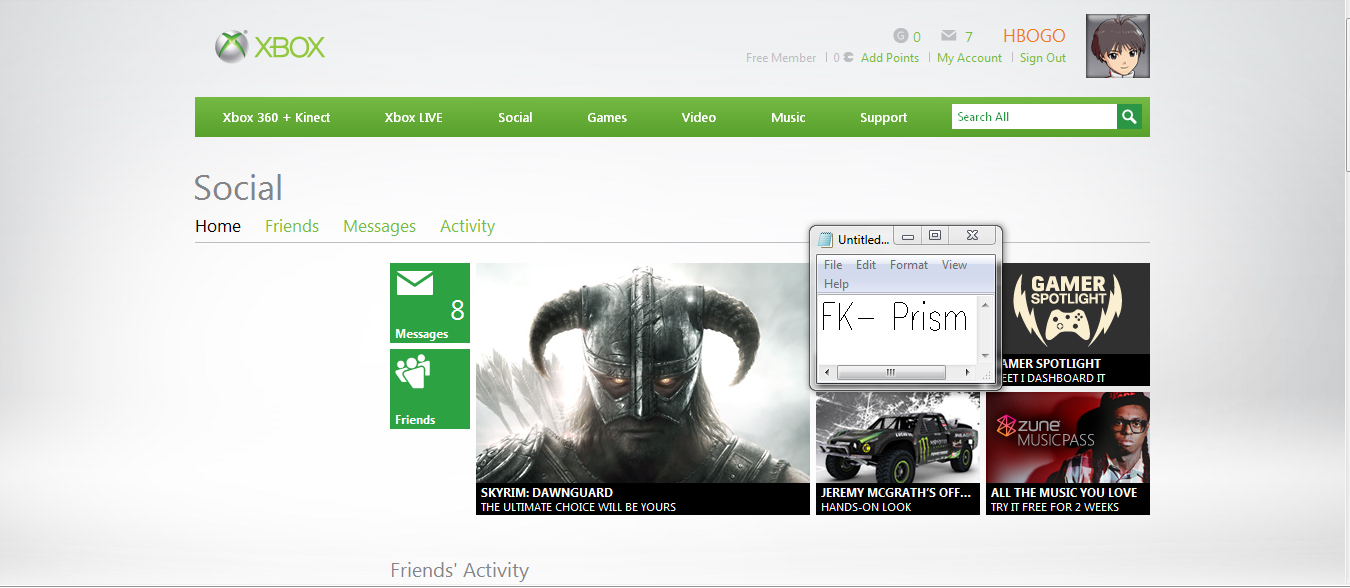The width and height of the screenshot is (1350, 588).
Task: Click the SKYRIM: DAWNGUARD caption text
Action: coord(547,493)
